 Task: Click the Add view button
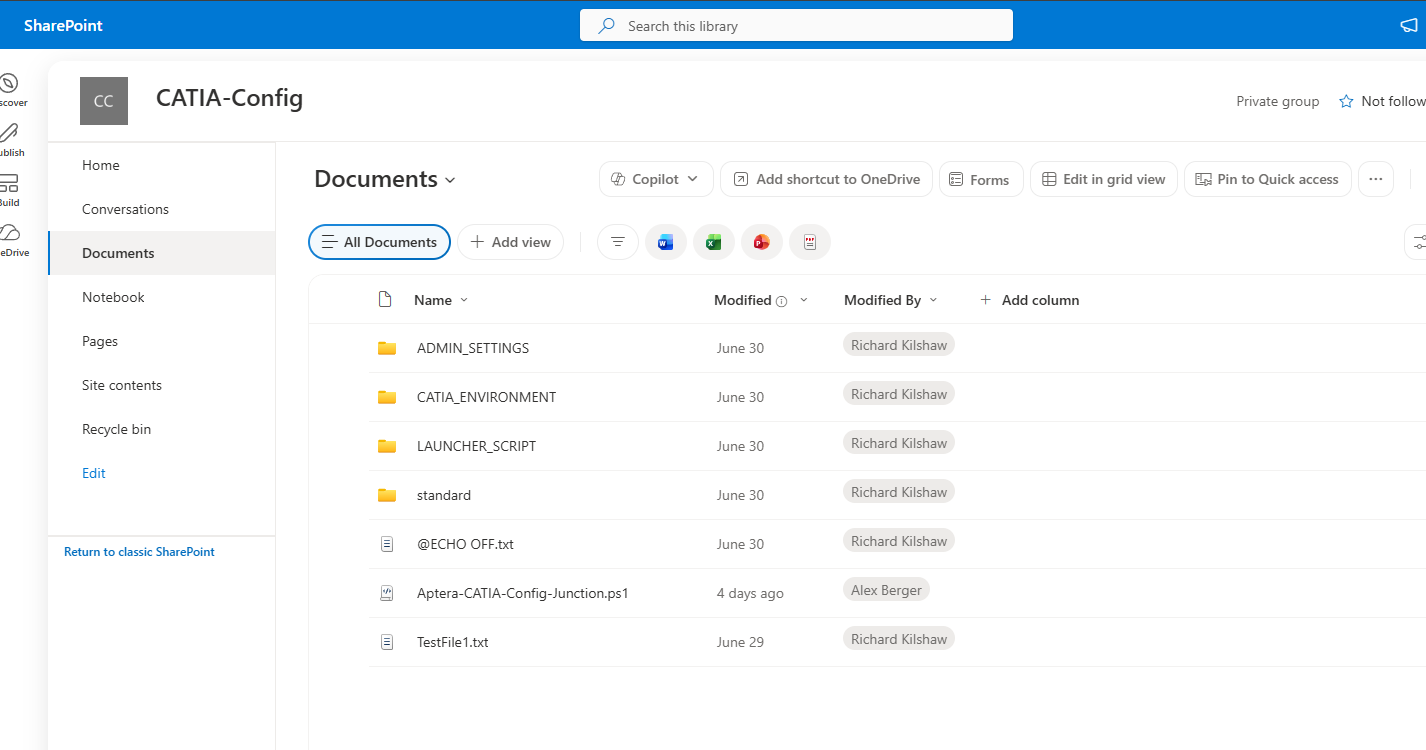(x=511, y=242)
